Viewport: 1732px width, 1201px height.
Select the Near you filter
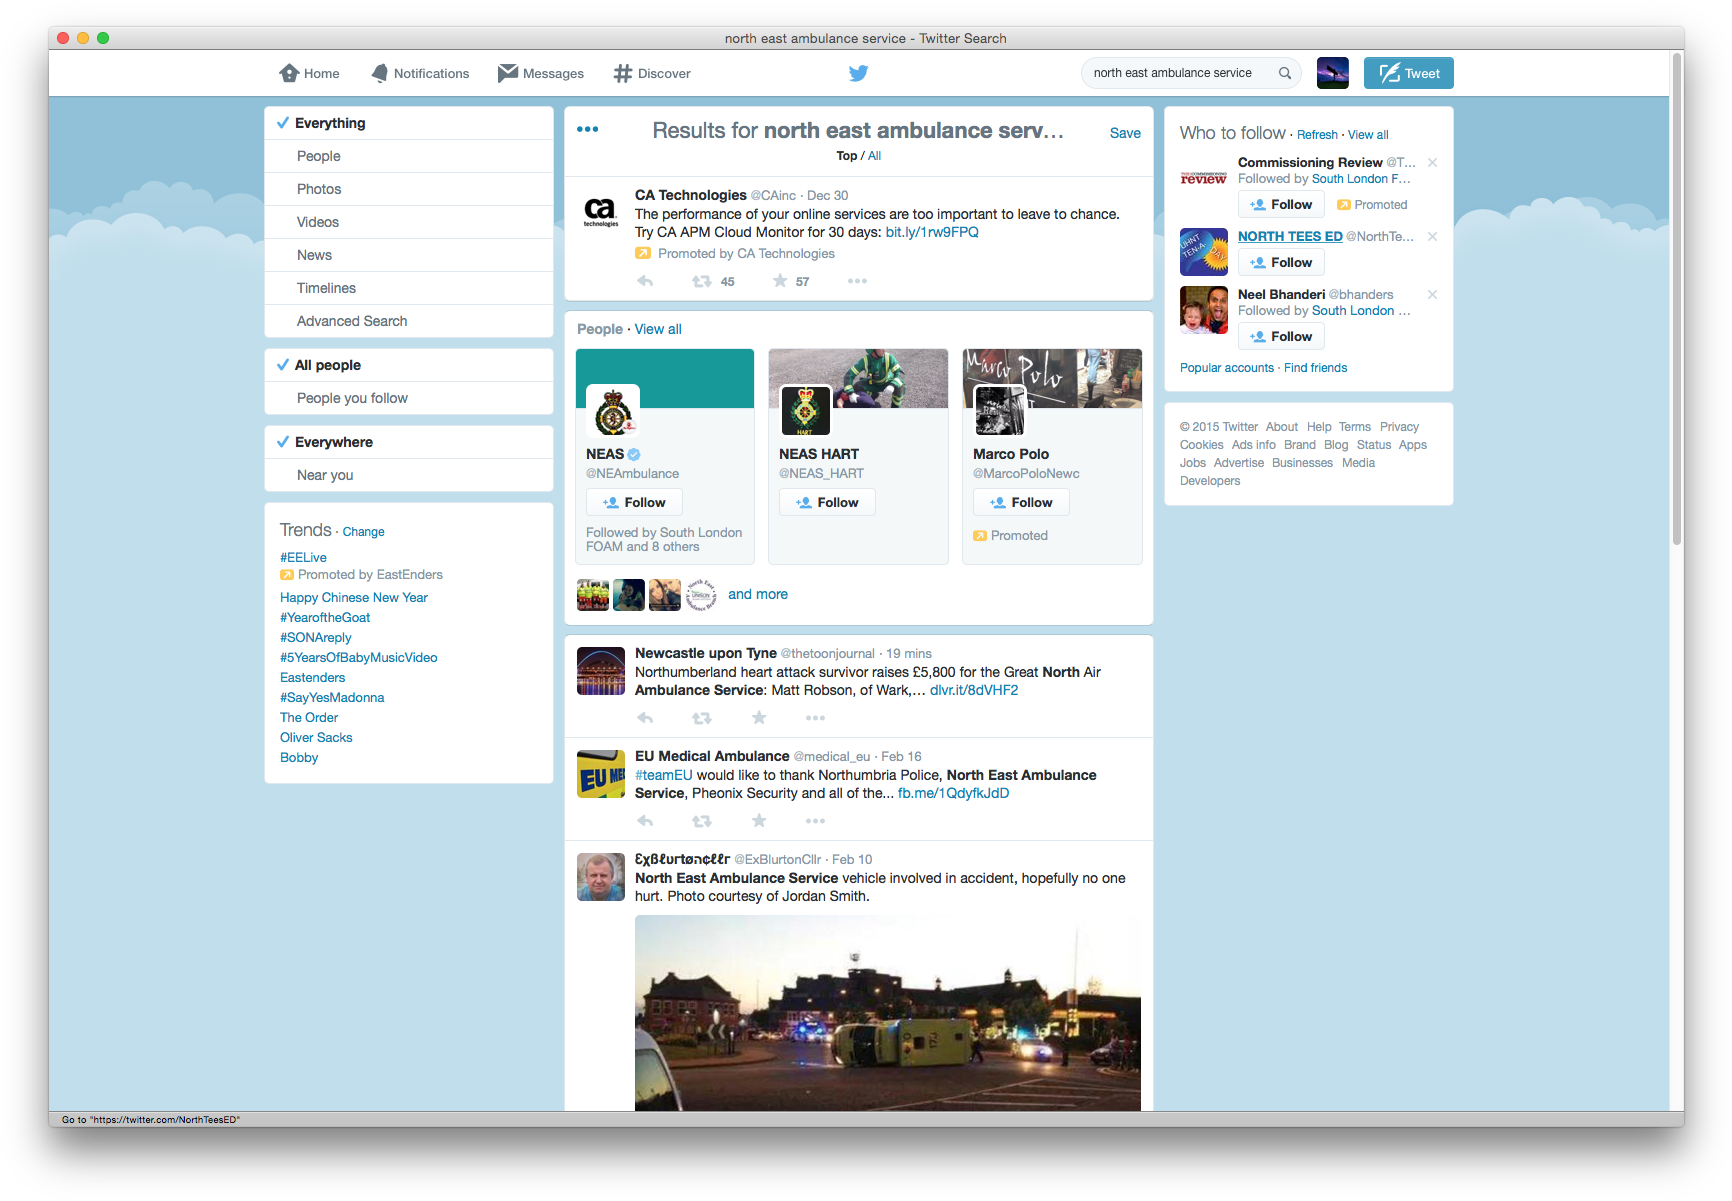pos(324,474)
